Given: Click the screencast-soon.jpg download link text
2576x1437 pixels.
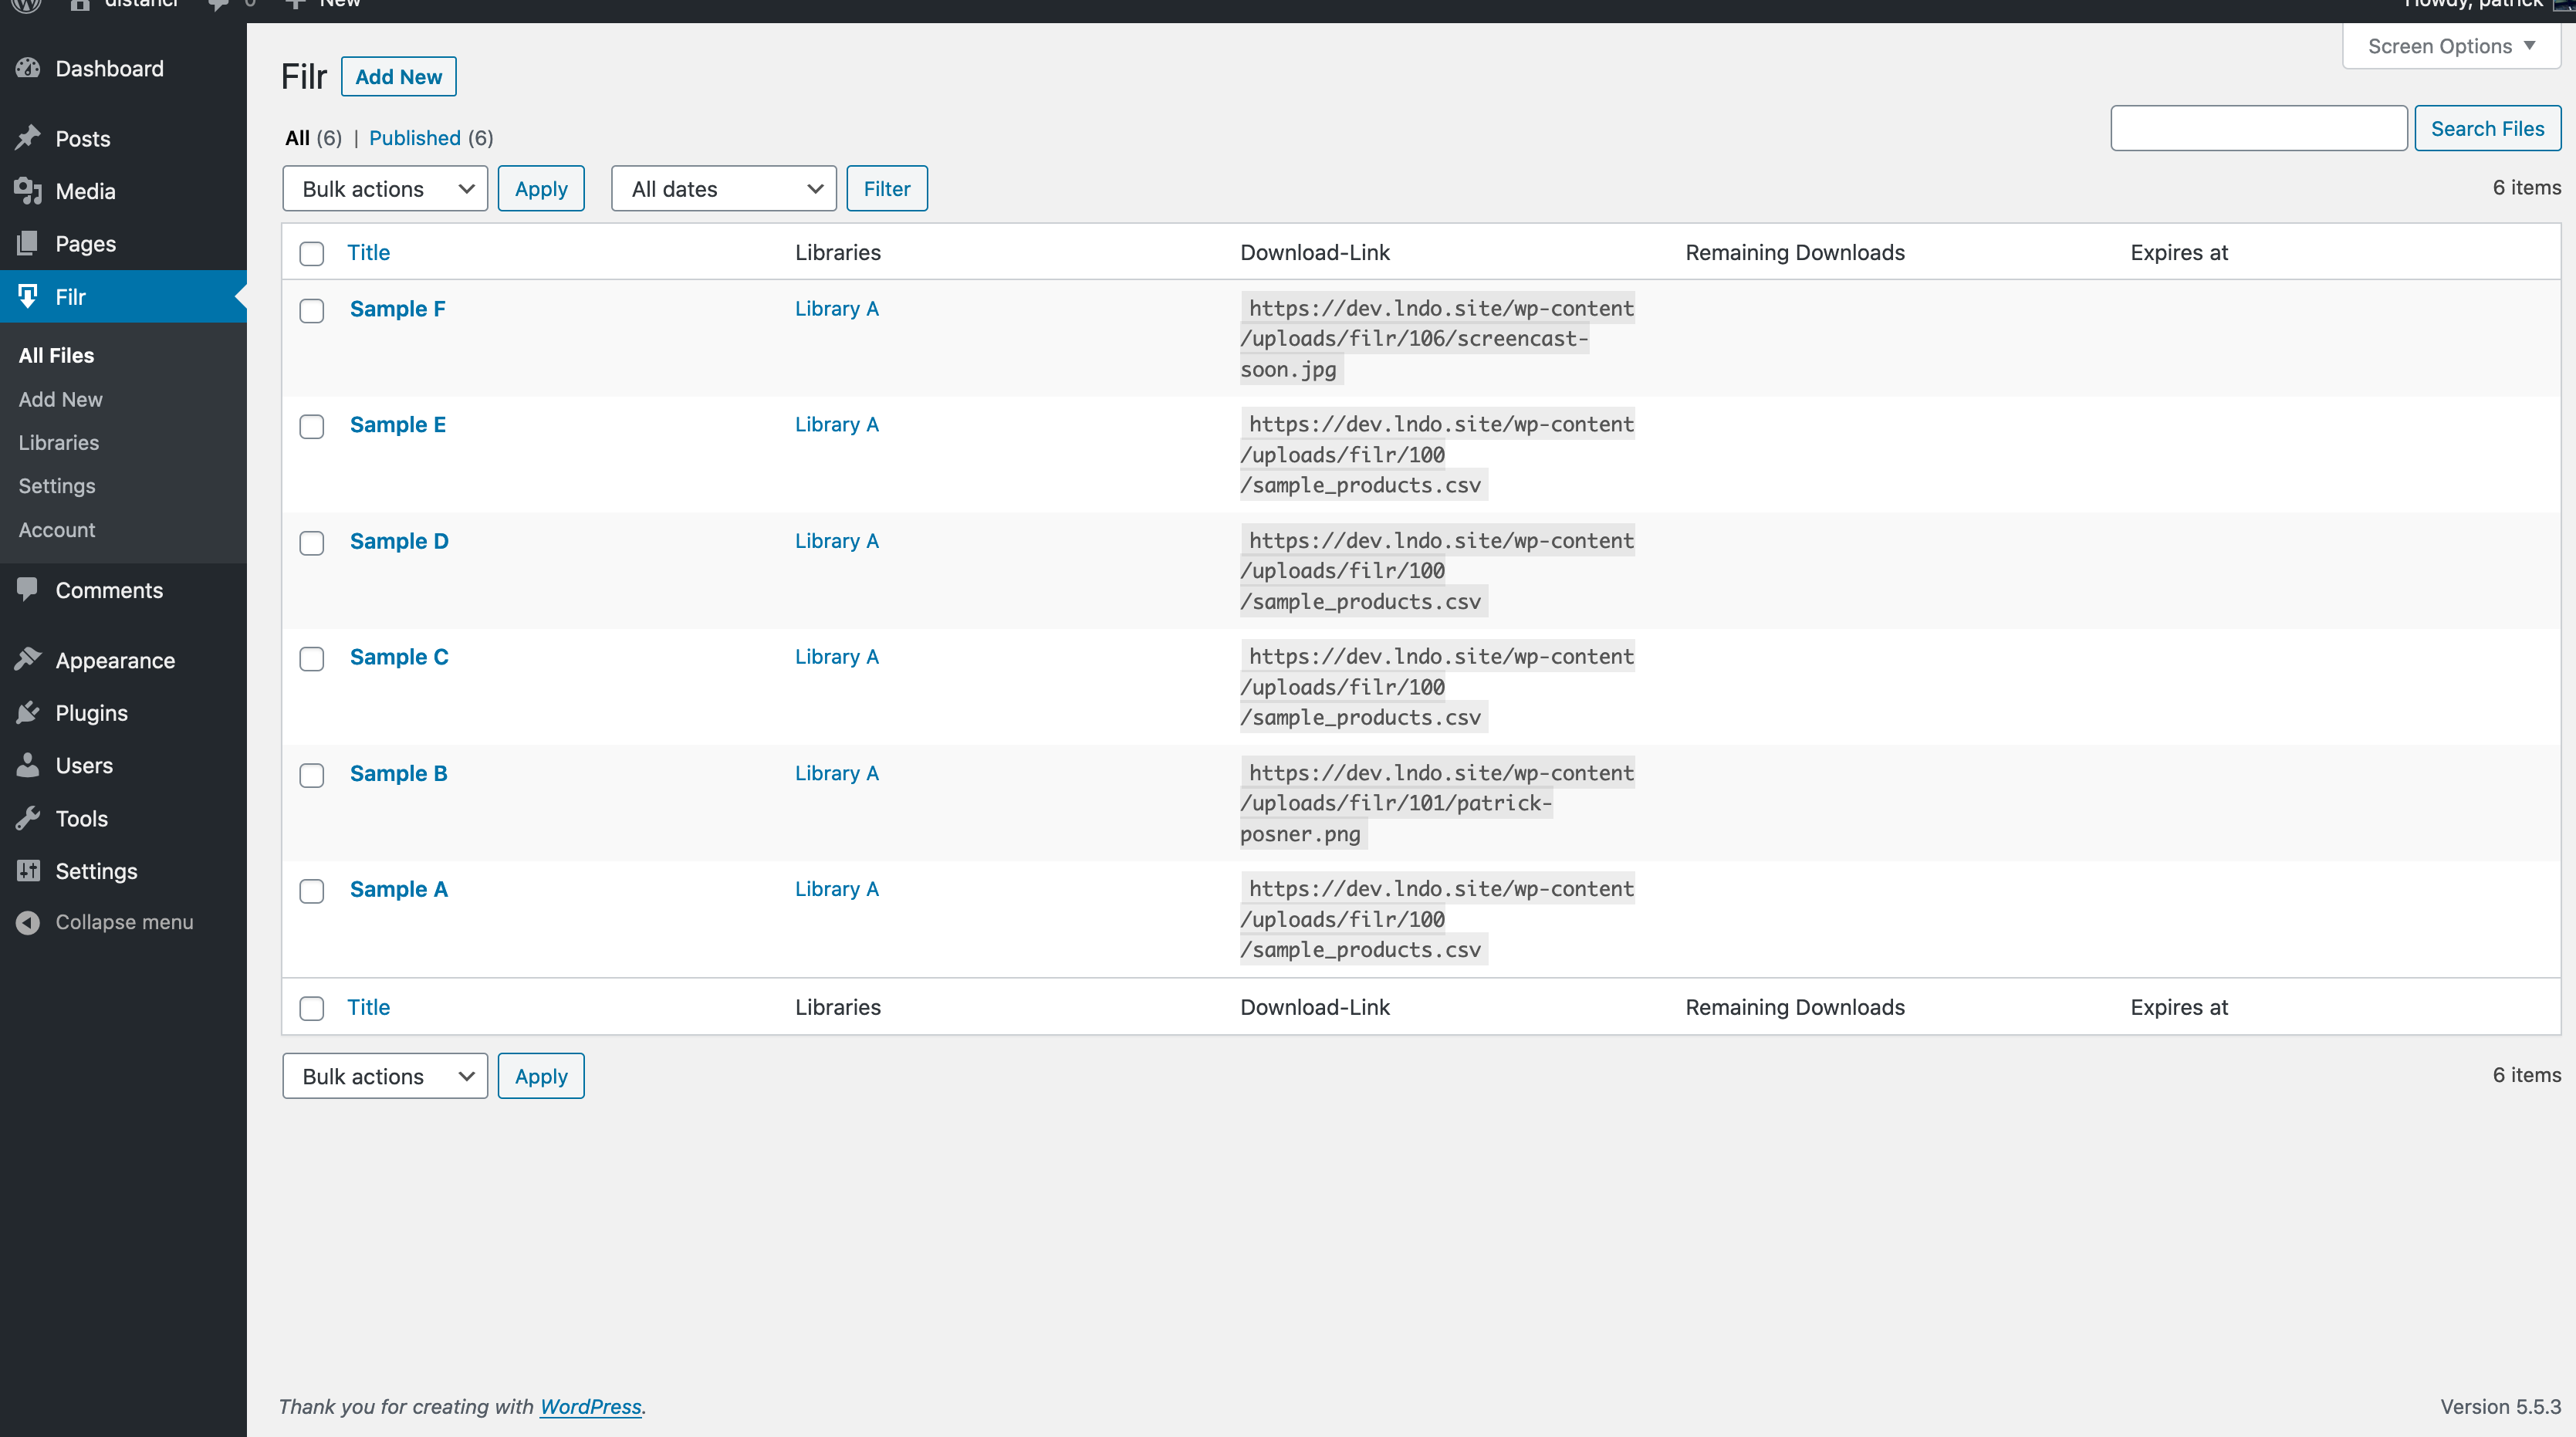Looking at the screenshot, I should (x=1437, y=339).
